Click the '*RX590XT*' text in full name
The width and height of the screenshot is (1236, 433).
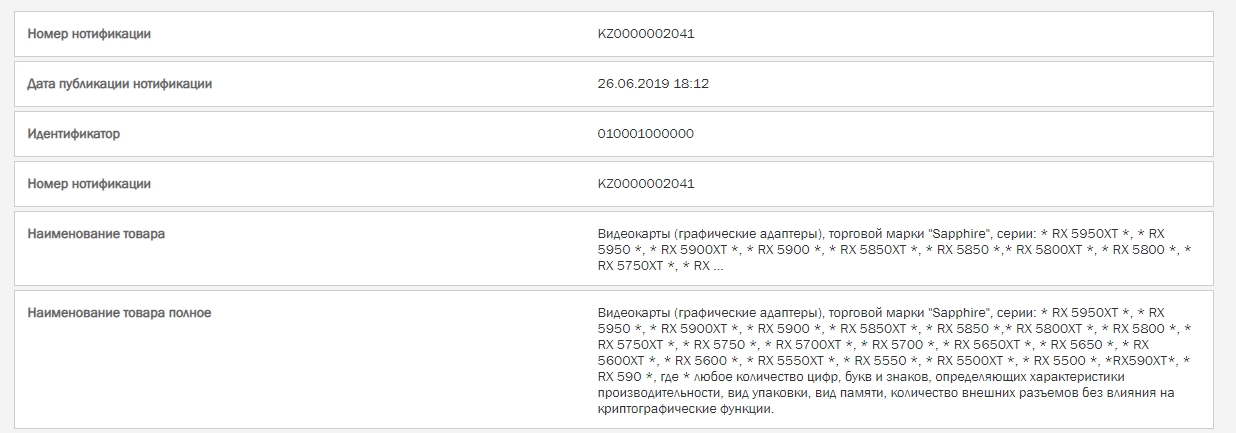[x=1143, y=361]
